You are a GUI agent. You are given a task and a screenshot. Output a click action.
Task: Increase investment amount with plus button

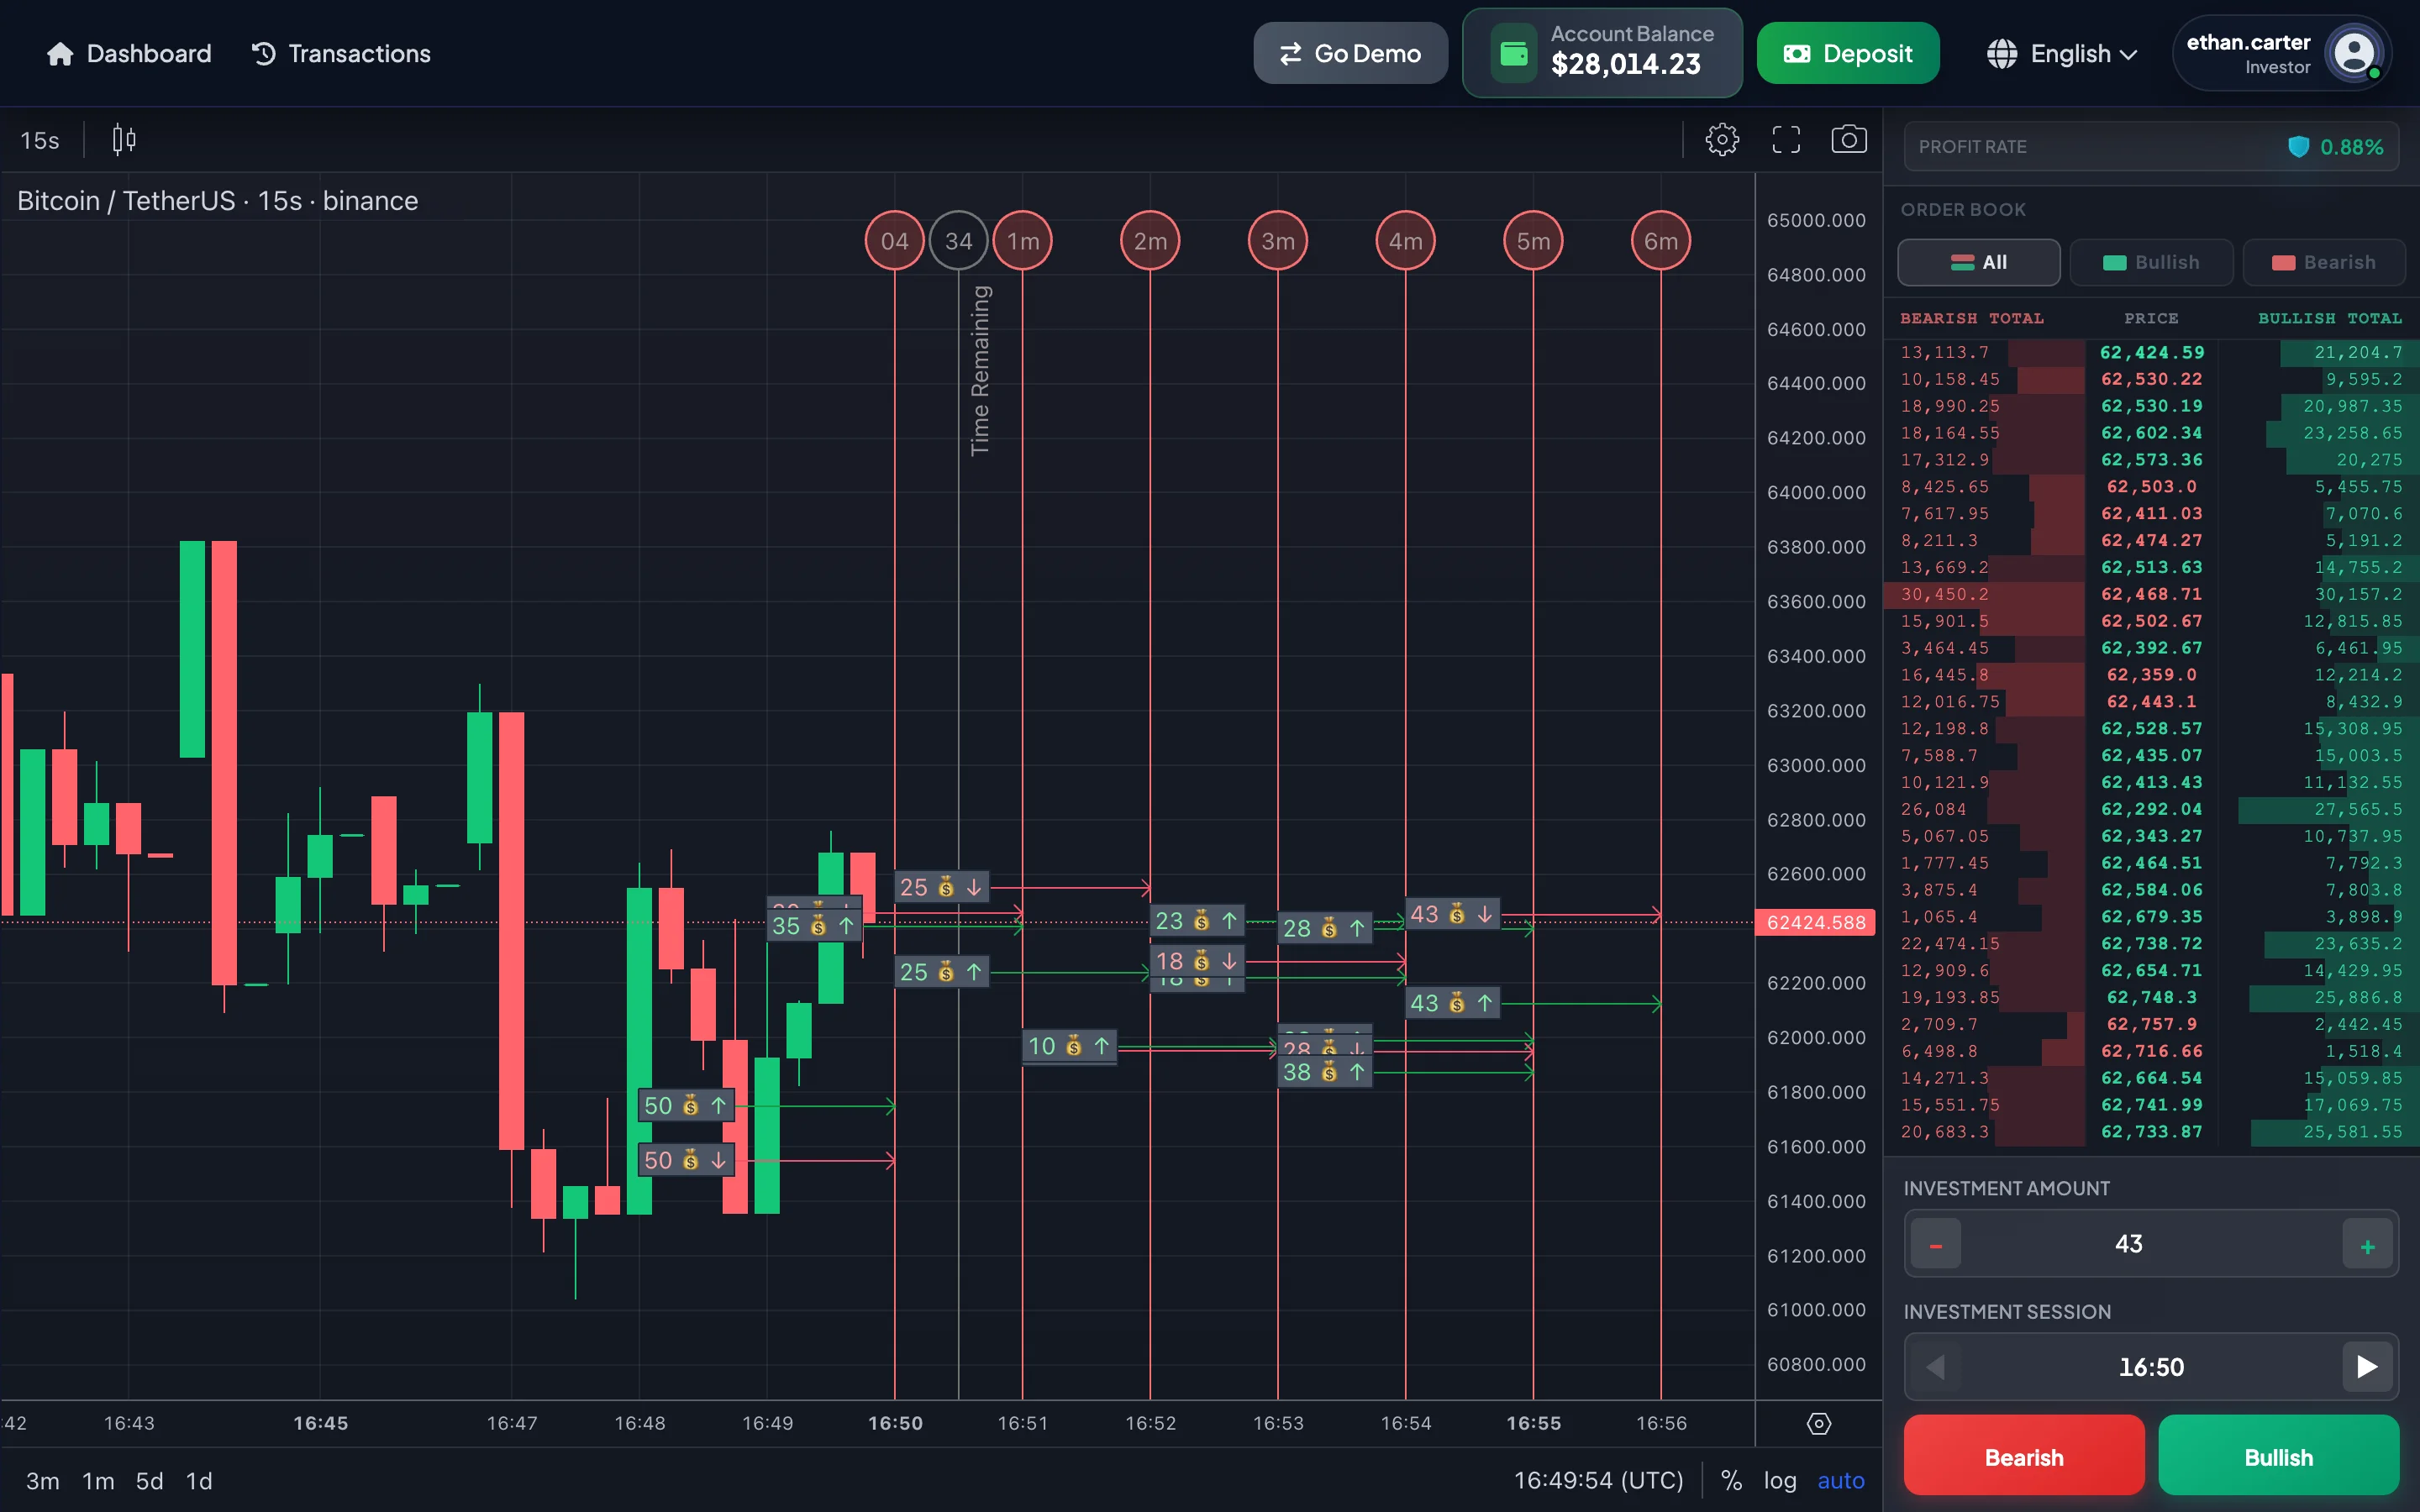pyautogui.click(x=2367, y=1245)
